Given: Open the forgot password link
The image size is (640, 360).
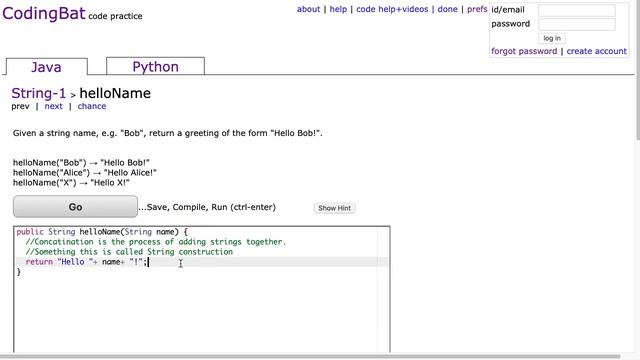Looking at the screenshot, I should click(524, 51).
